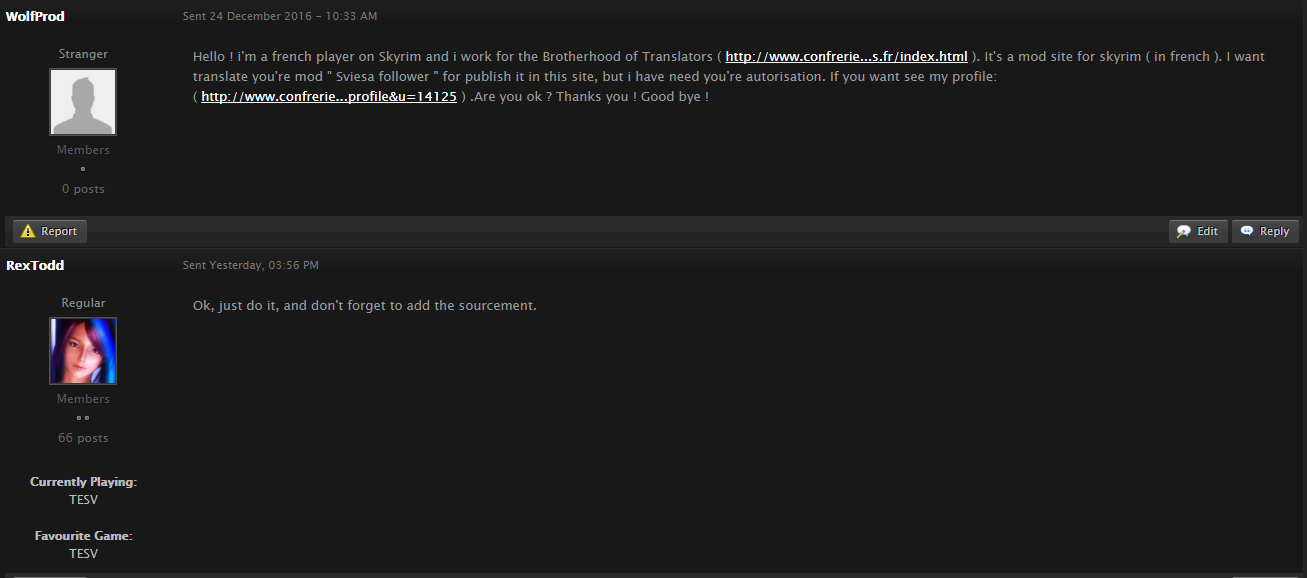The height and width of the screenshot is (578, 1307).
Task: Click the pencil bubble icon on Edit
Action: click(1184, 231)
